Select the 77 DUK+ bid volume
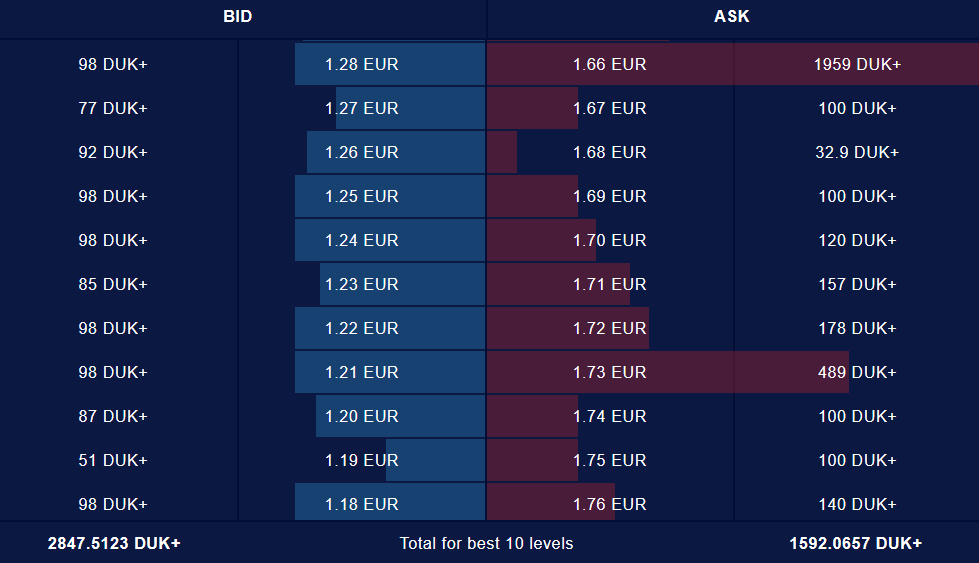Screen dimensions: 979x563 [x=113, y=108]
